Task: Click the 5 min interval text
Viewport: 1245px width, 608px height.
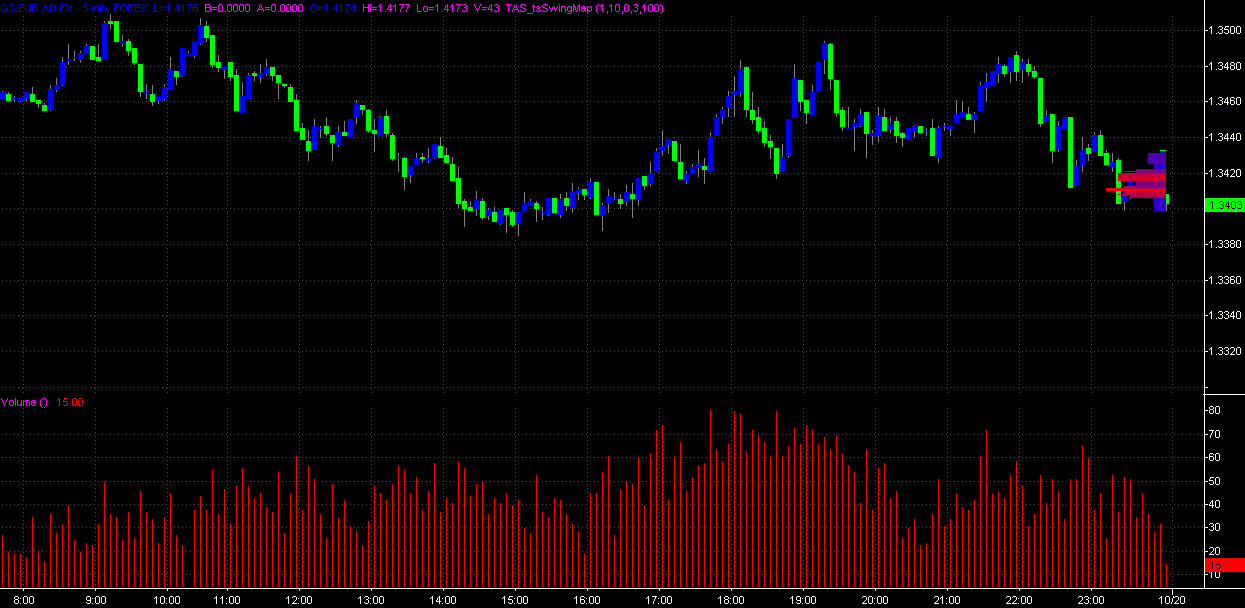Action: pos(97,8)
